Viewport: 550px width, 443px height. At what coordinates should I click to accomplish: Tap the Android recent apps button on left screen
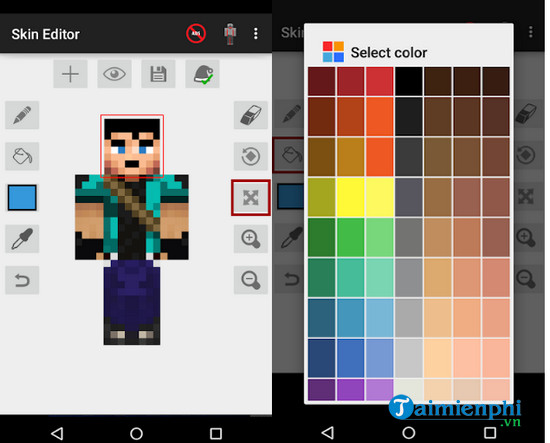point(216,434)
